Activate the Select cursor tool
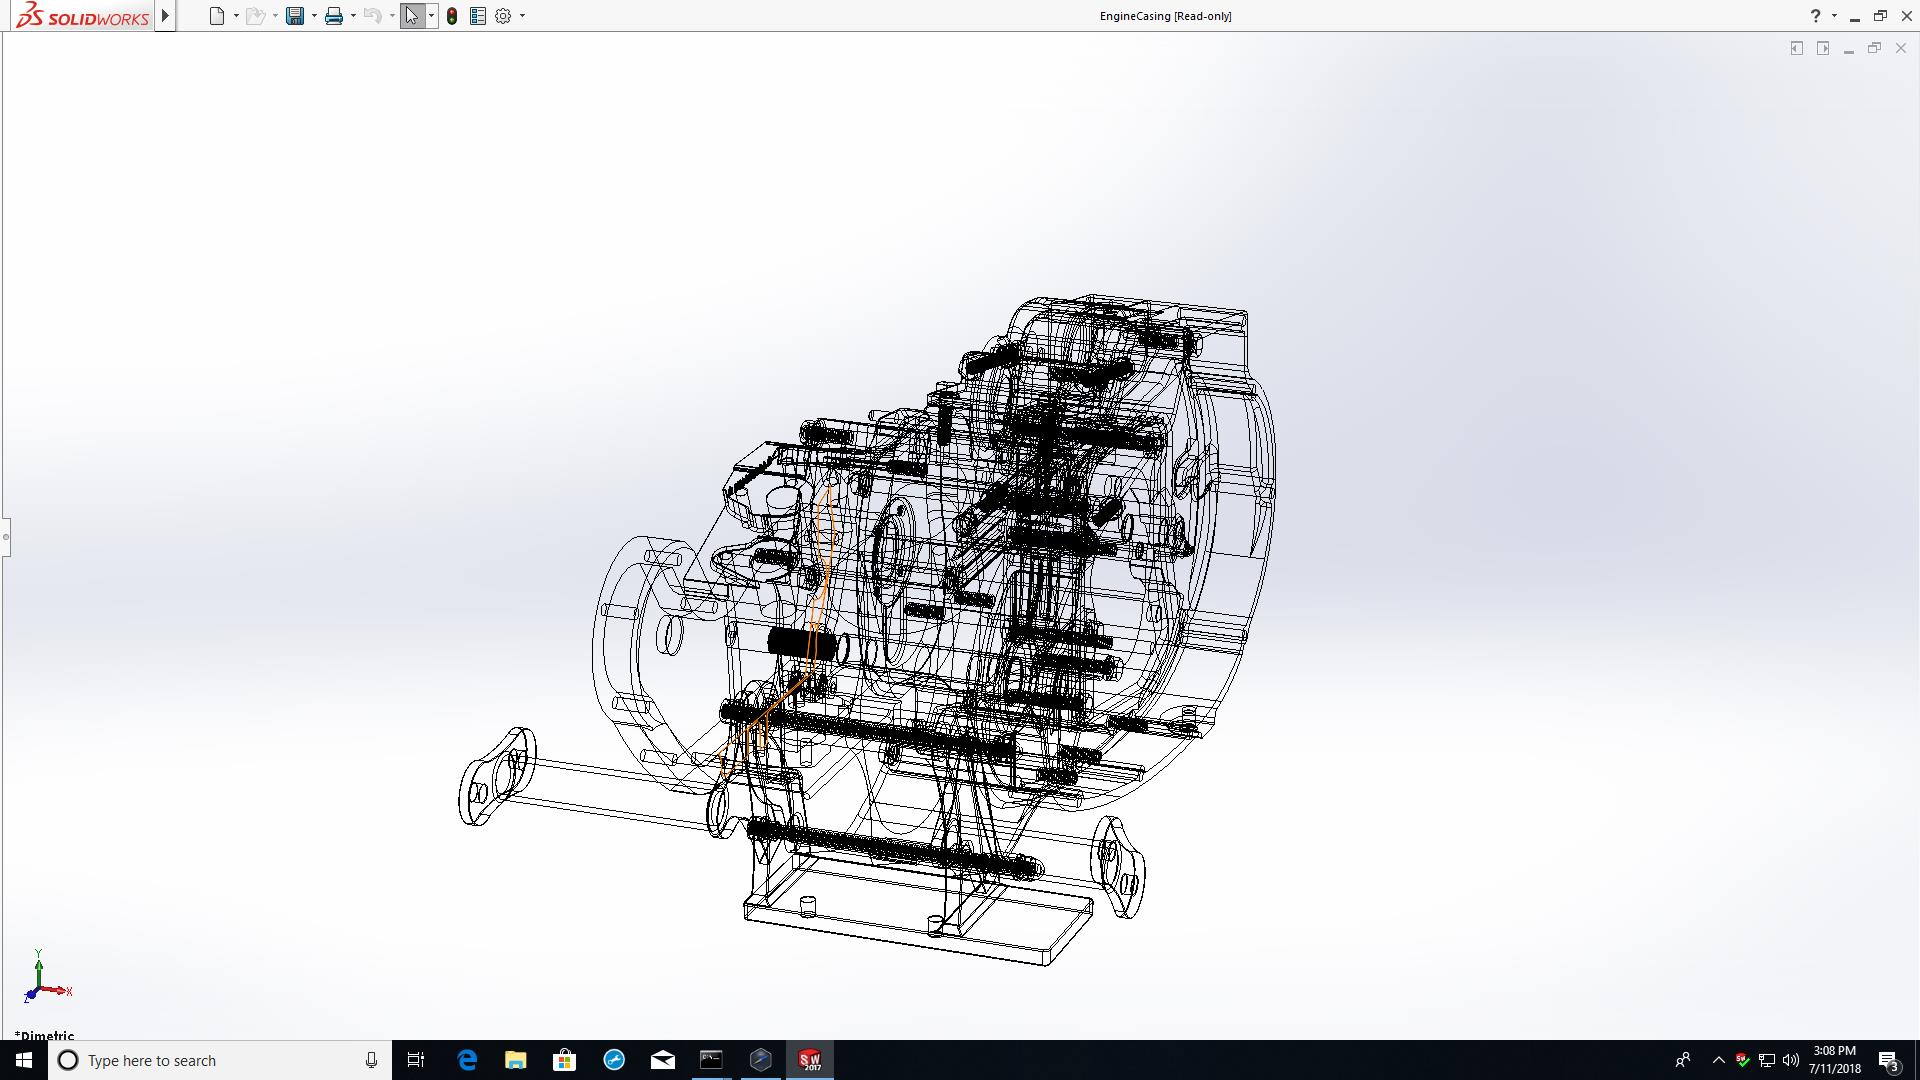Image resolution: width=1920 pixels, height=1080 pixels. 412,16
